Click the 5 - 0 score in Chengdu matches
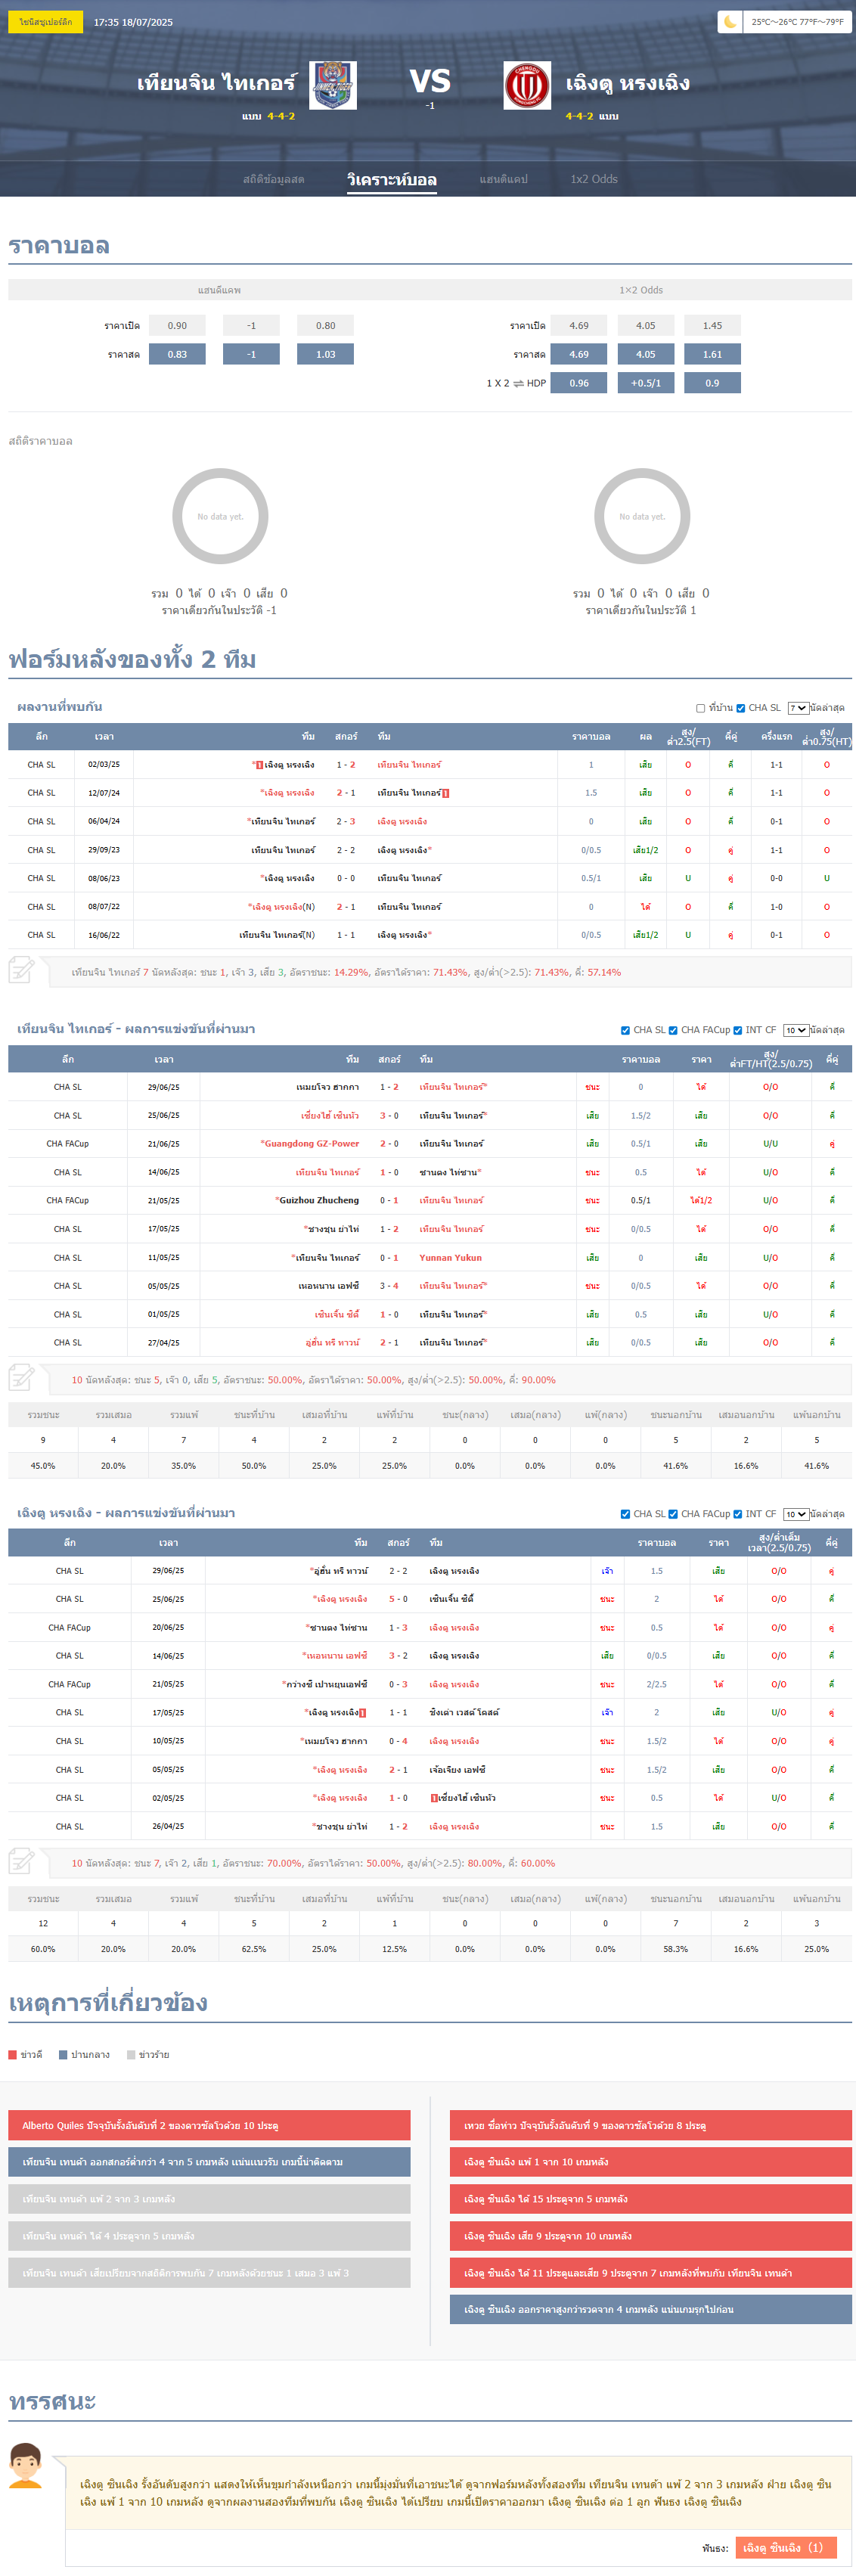The width and height of the screenshot is (856, 2576). (x=398, y=1599)
